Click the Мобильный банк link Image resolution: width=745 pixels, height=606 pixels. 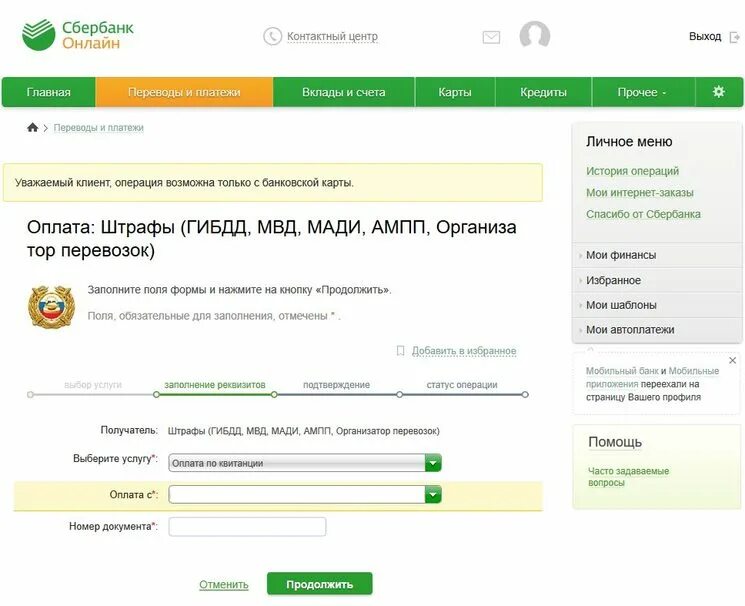622,371
